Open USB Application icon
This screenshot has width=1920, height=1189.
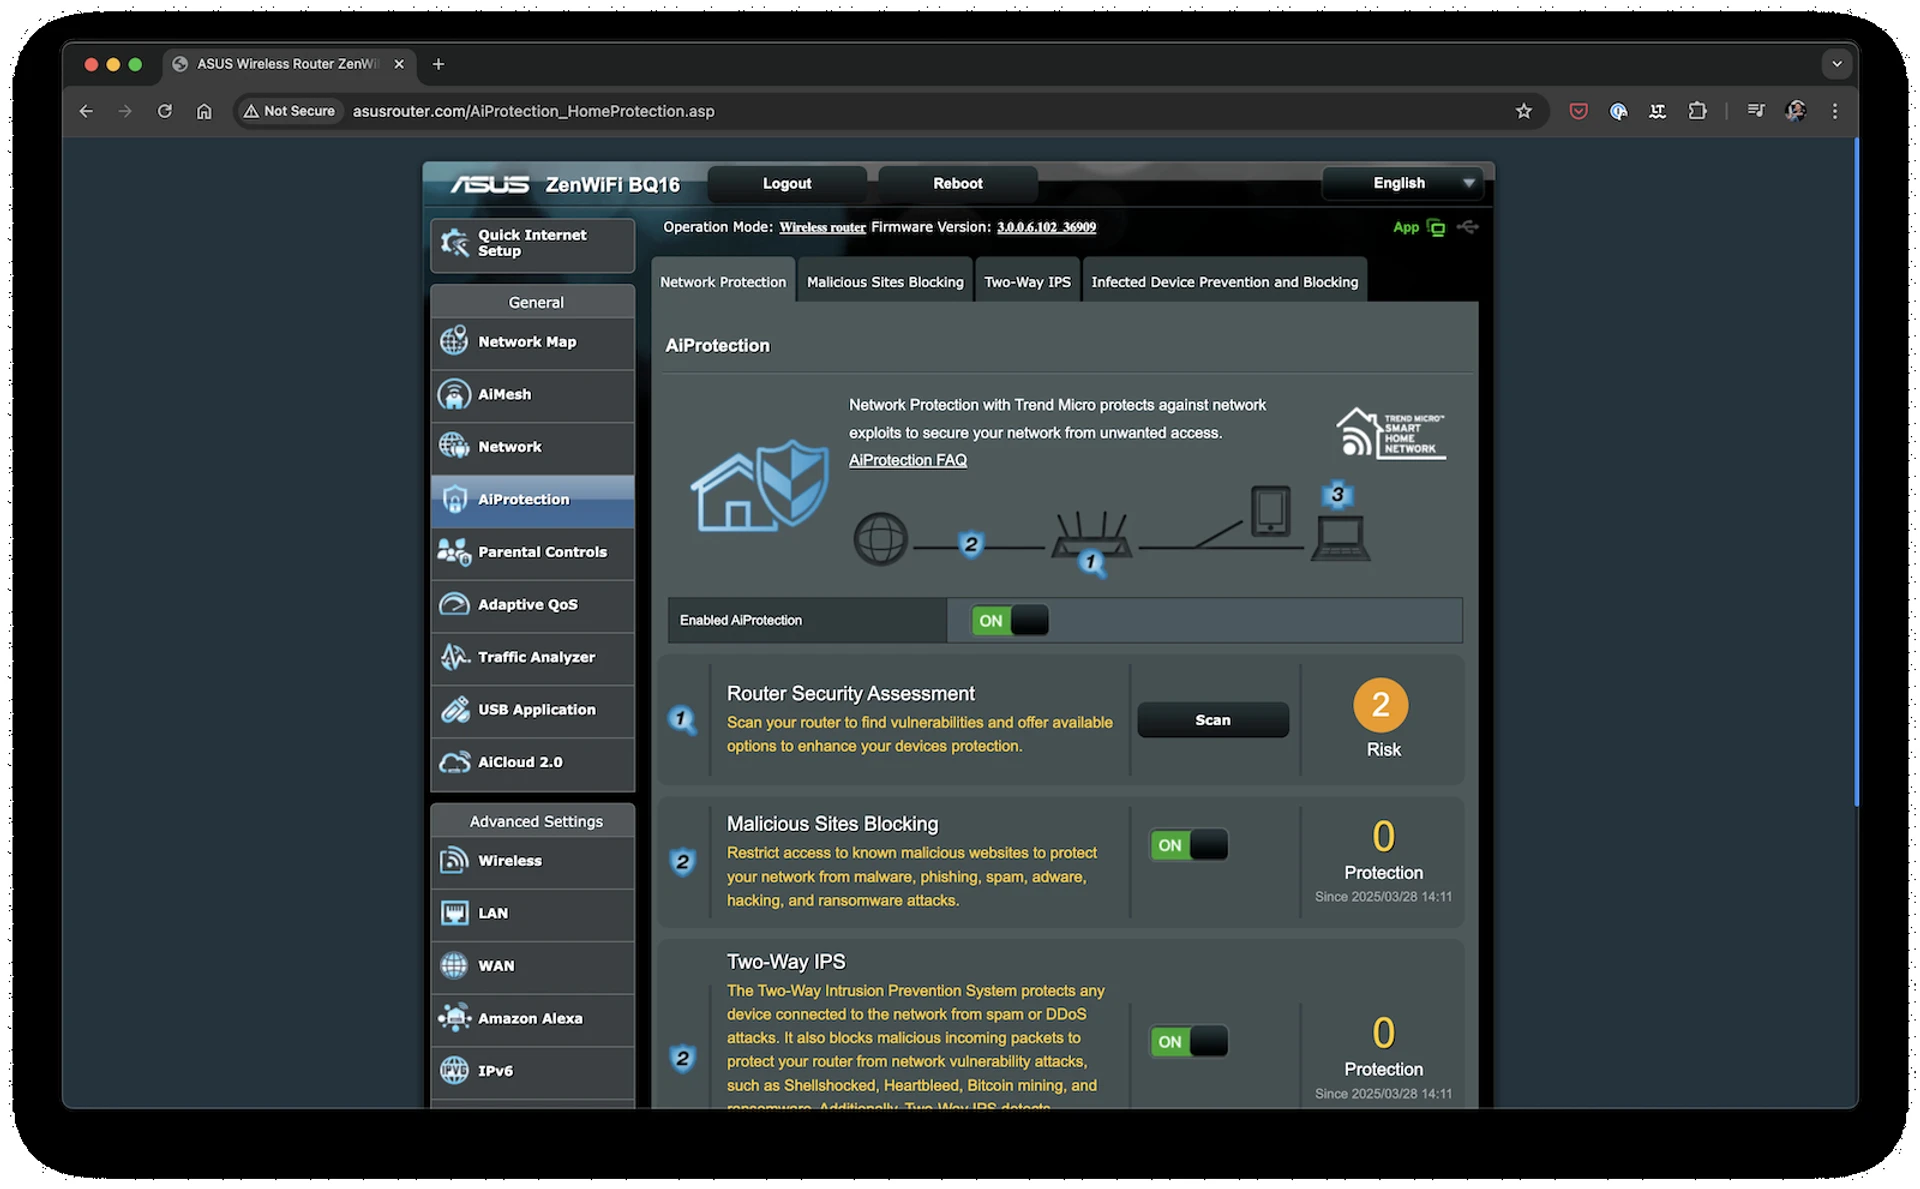(454, 709)
